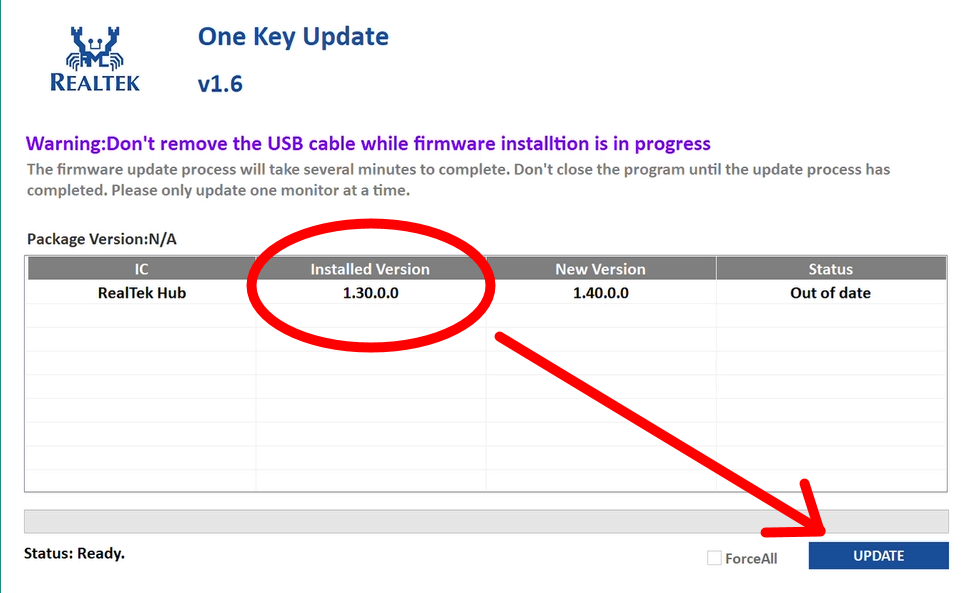Screen dimensions: 971x593
Task: Click the v1.6 version label
Action: point(220,84)
